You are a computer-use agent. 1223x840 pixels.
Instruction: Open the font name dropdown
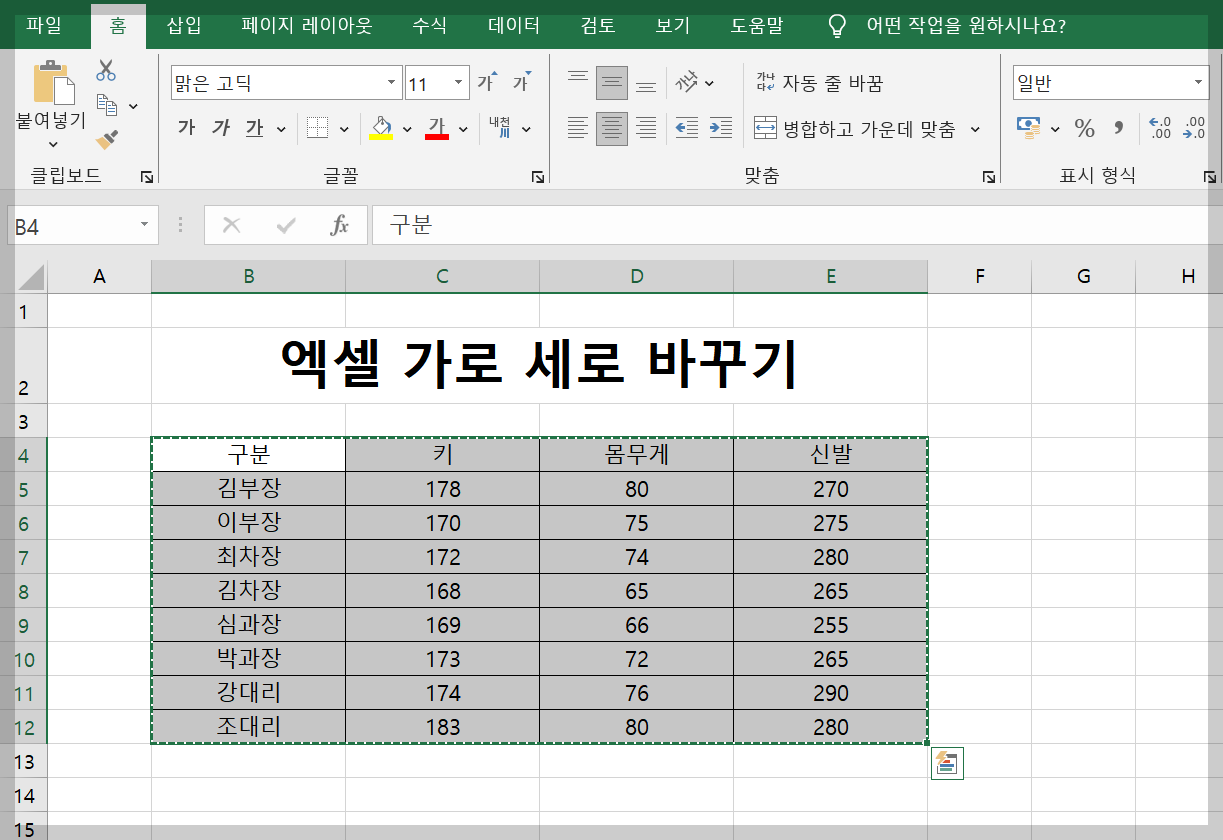click(392, 83)
